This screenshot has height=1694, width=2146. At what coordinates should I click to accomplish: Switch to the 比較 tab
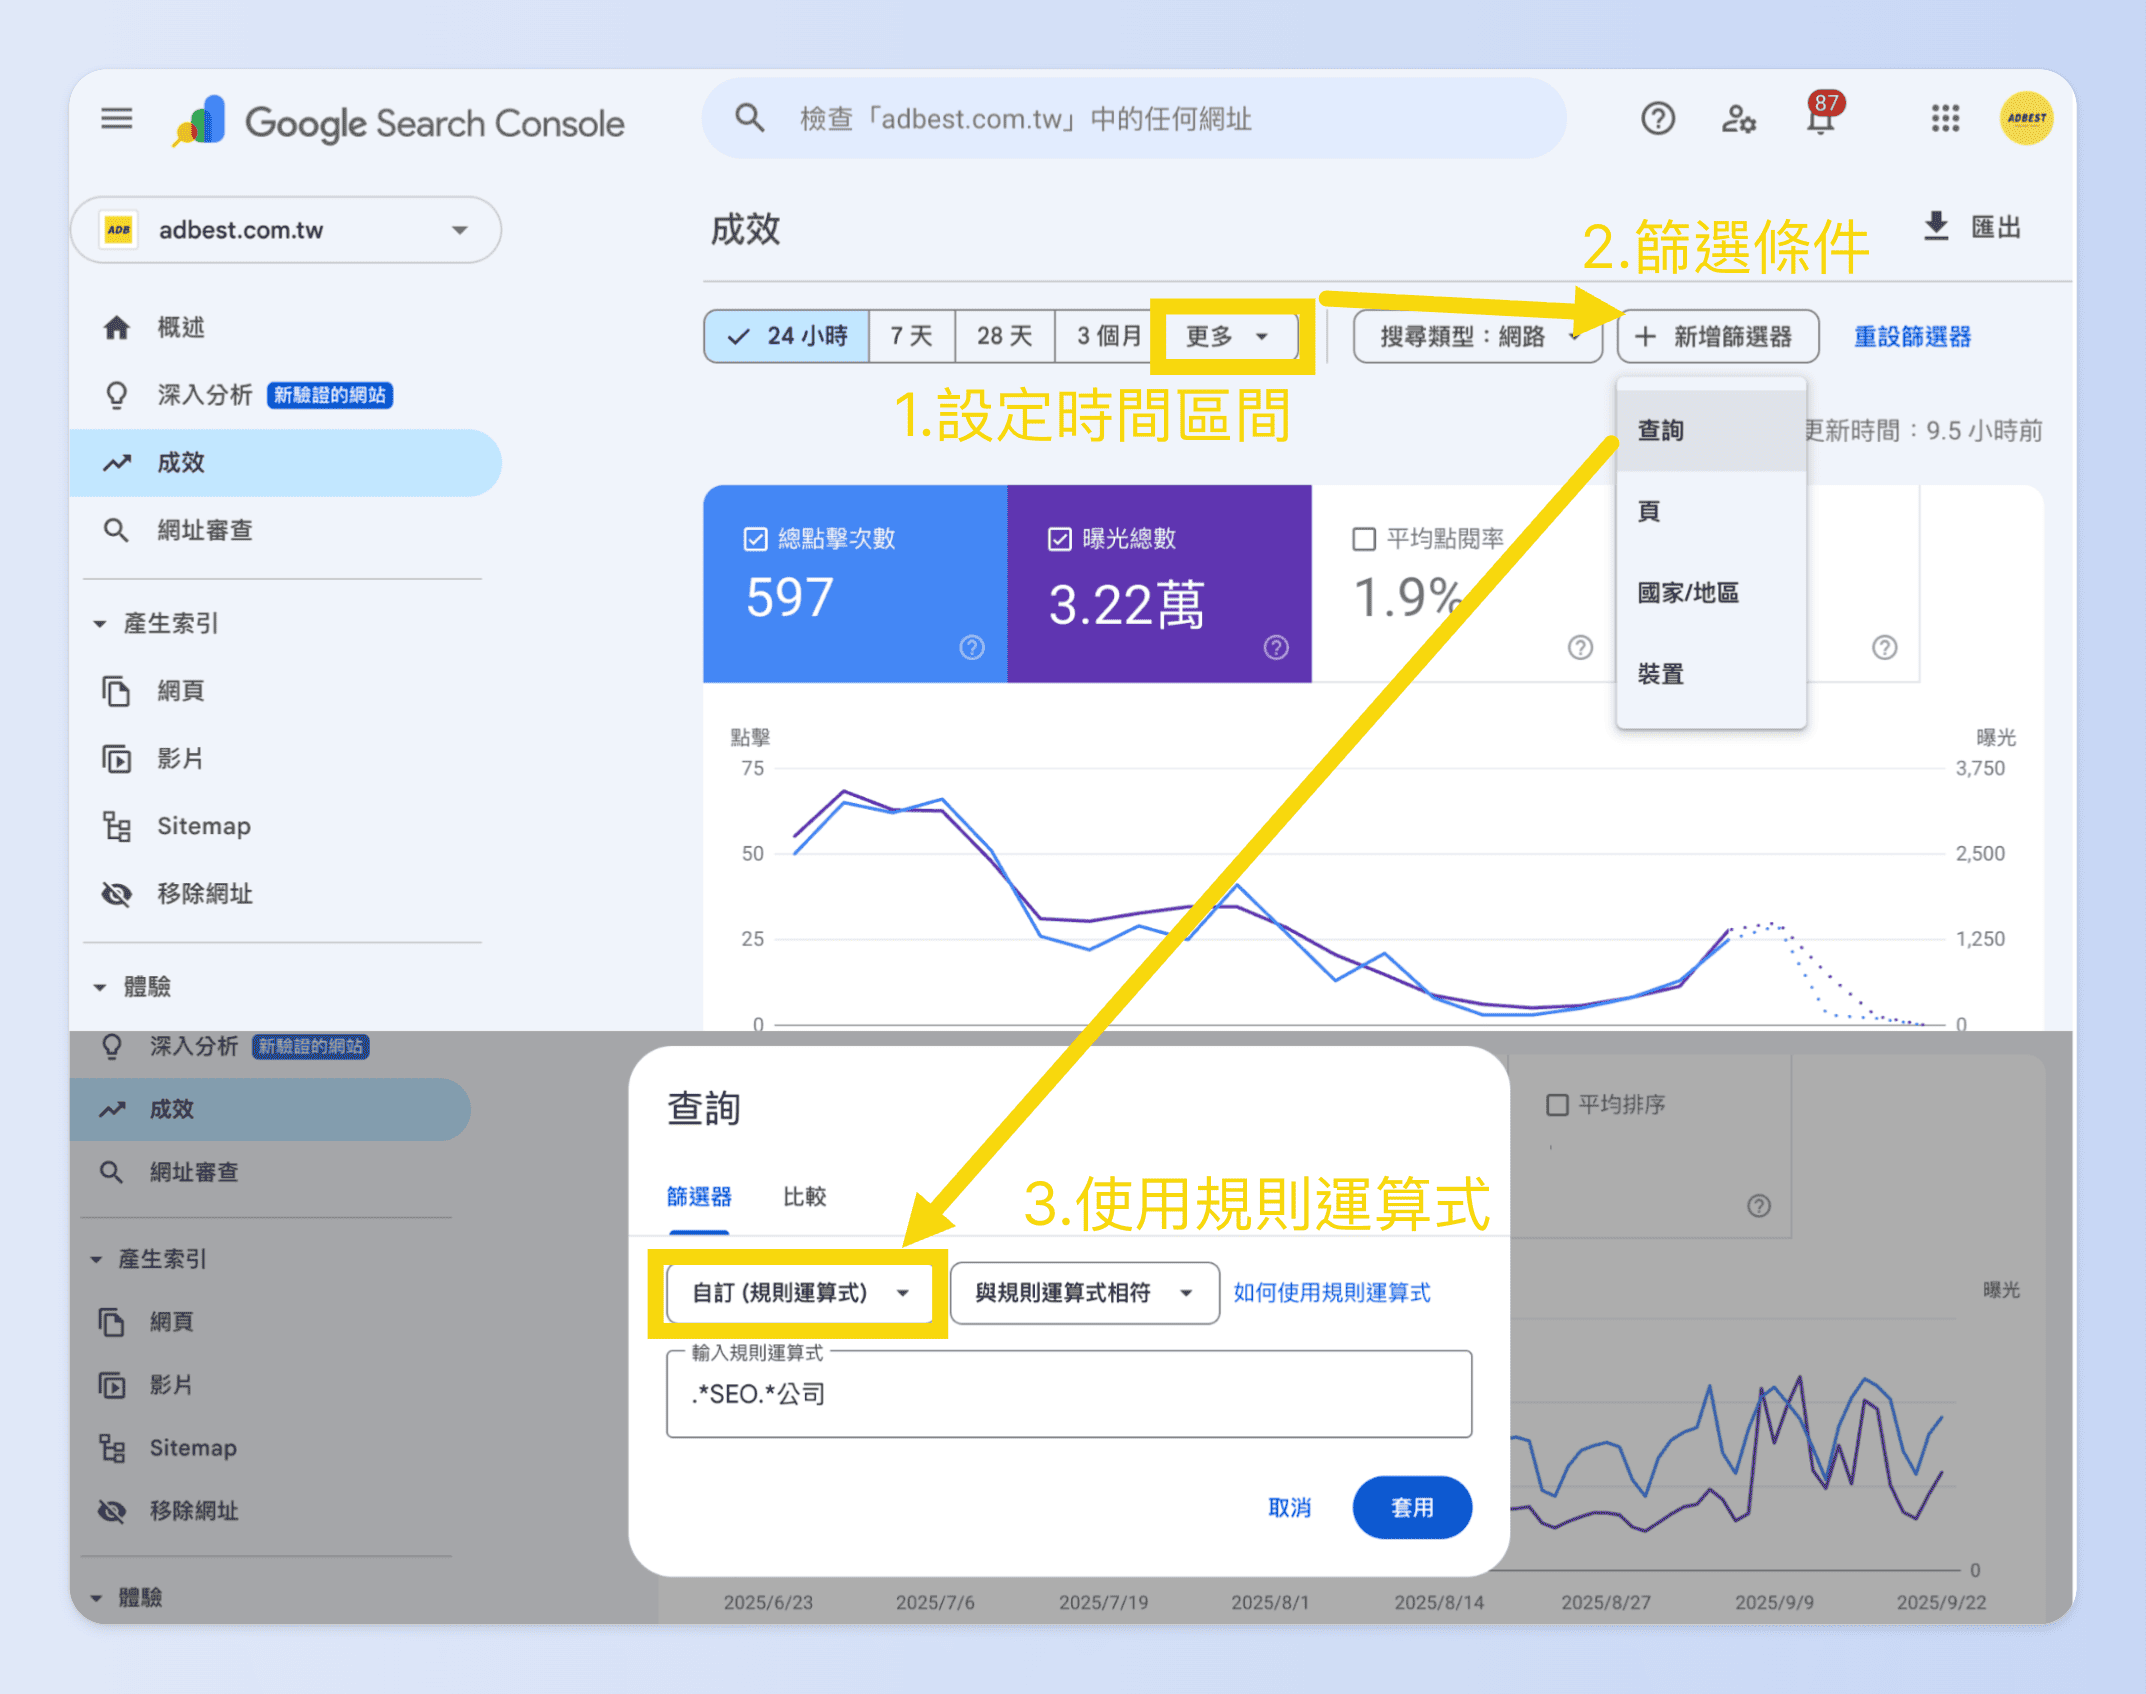click(803, 1196)
